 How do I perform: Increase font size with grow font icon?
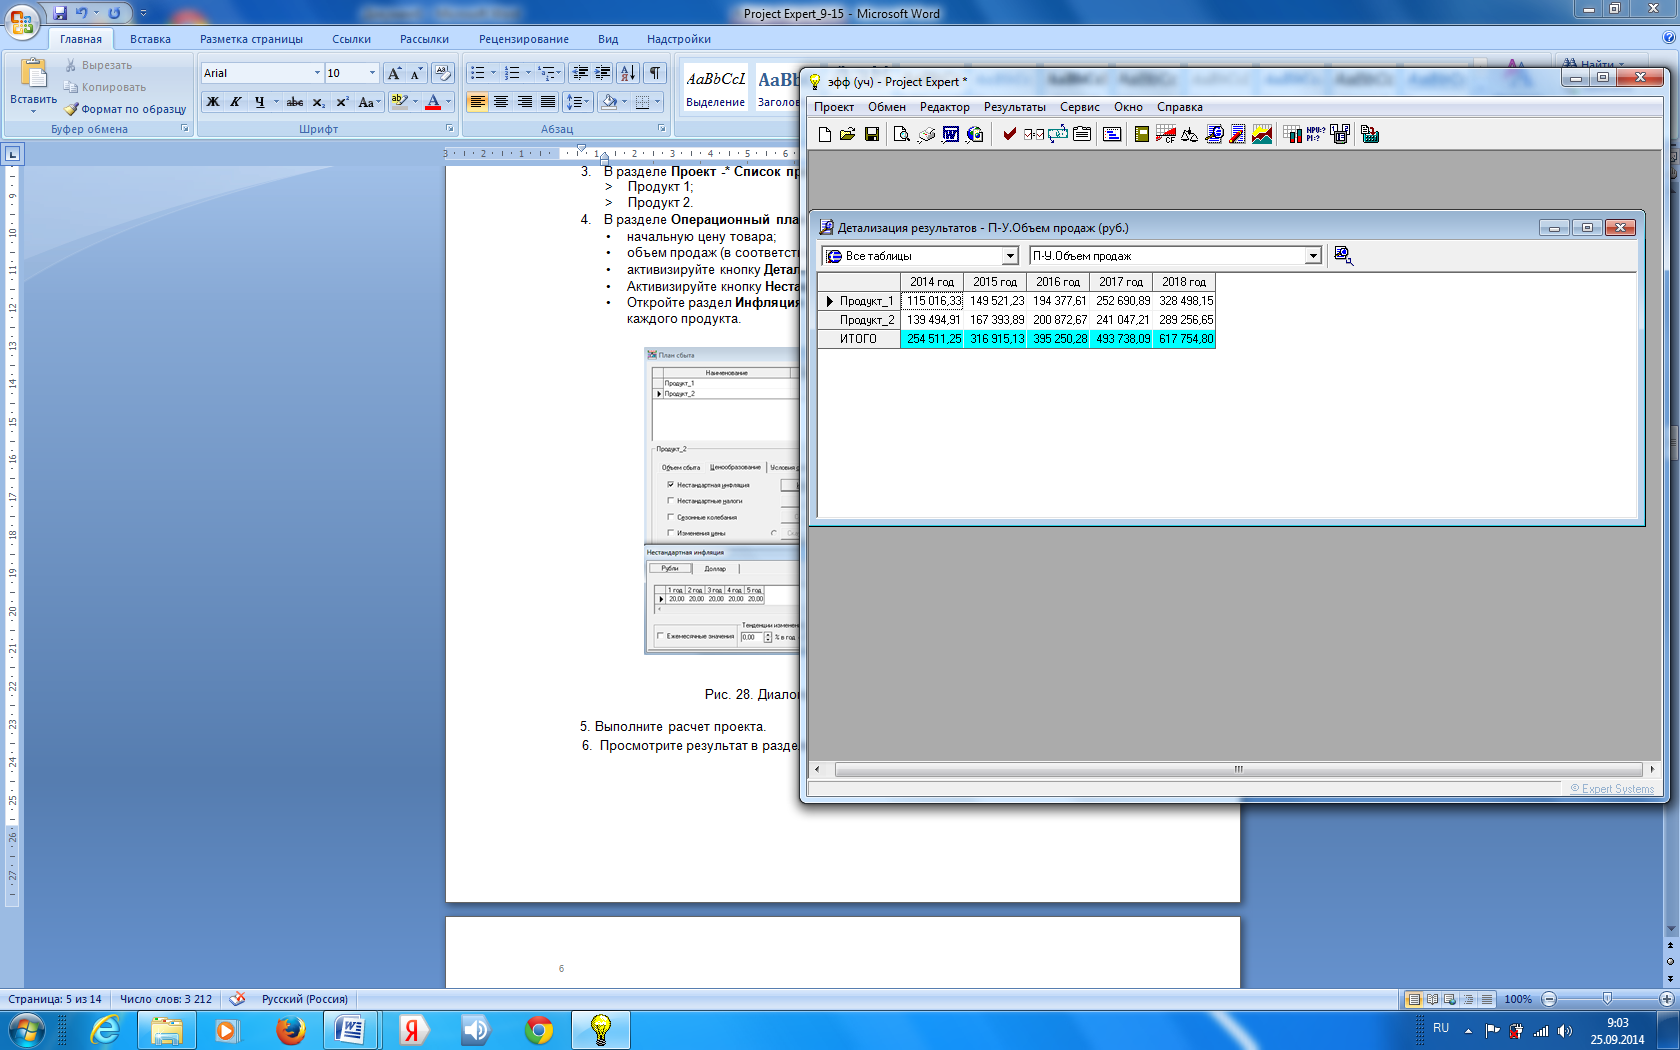tap(394, 73)
